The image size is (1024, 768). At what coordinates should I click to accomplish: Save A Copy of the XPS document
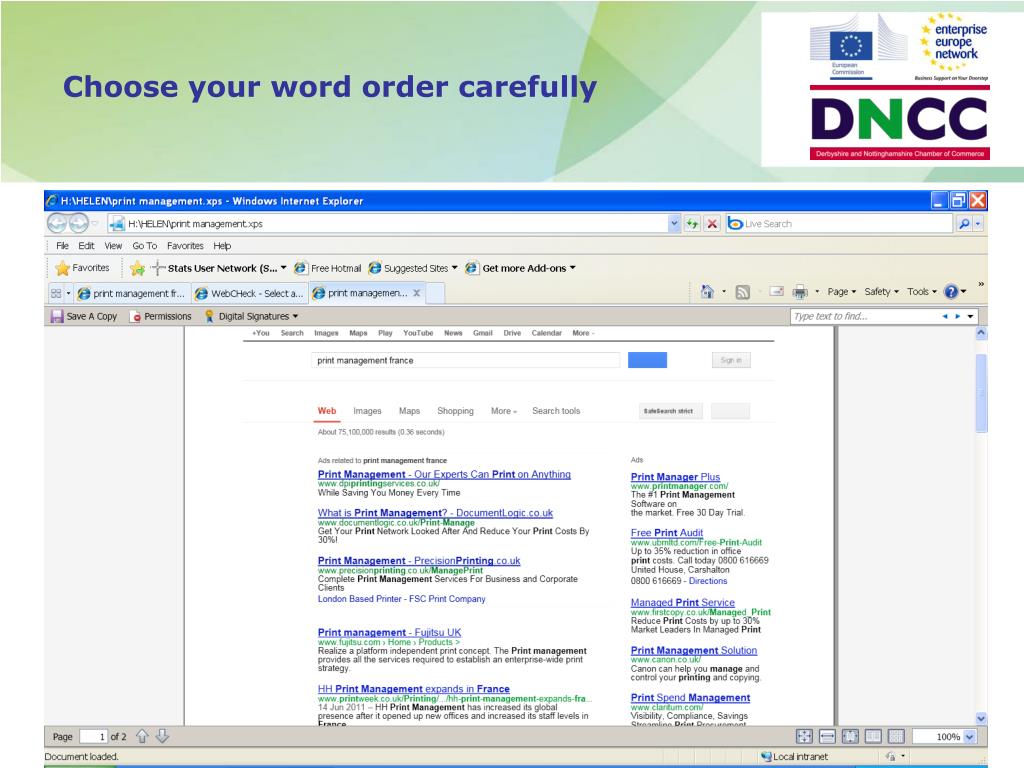pos(84,316)
